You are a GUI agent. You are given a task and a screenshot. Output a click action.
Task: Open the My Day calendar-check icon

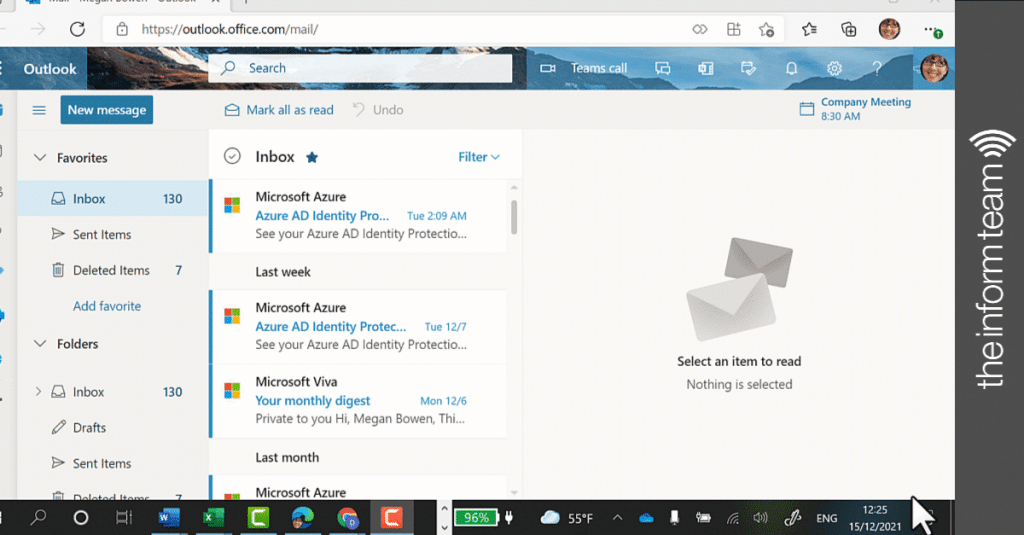pyautogui.click(x=748, y=68)
